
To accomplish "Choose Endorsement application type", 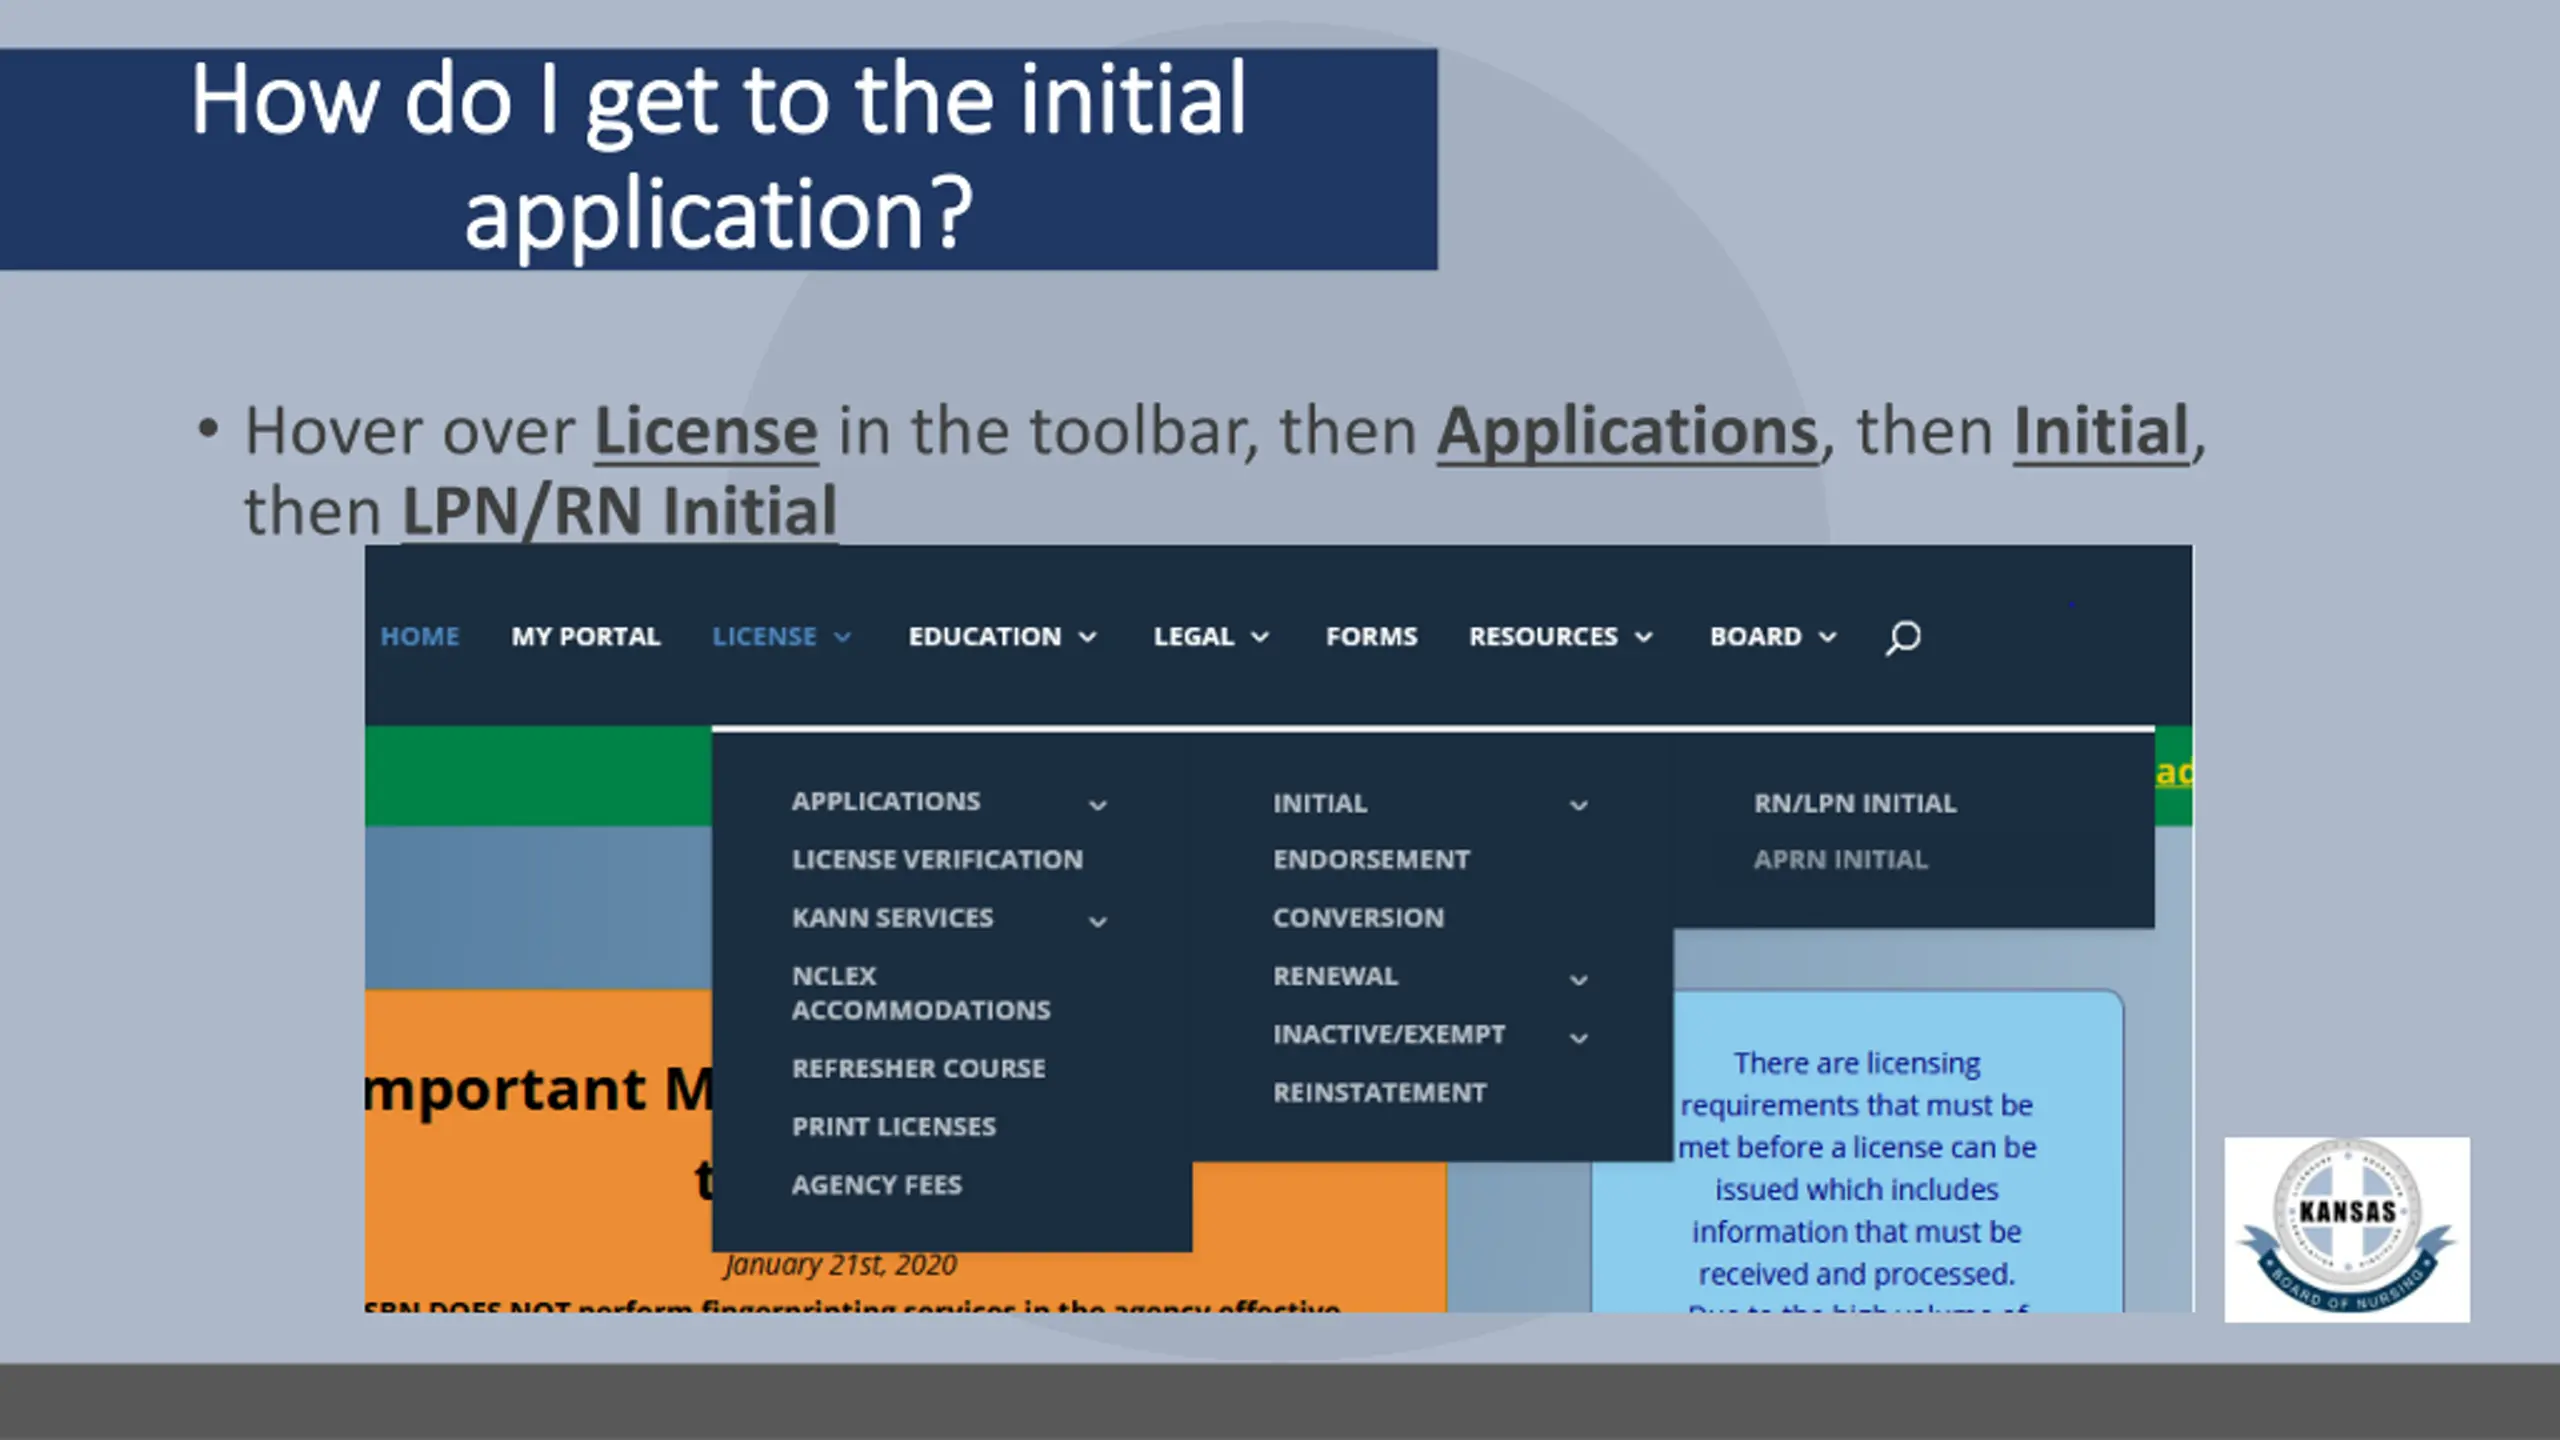I will coord(1371,860).
